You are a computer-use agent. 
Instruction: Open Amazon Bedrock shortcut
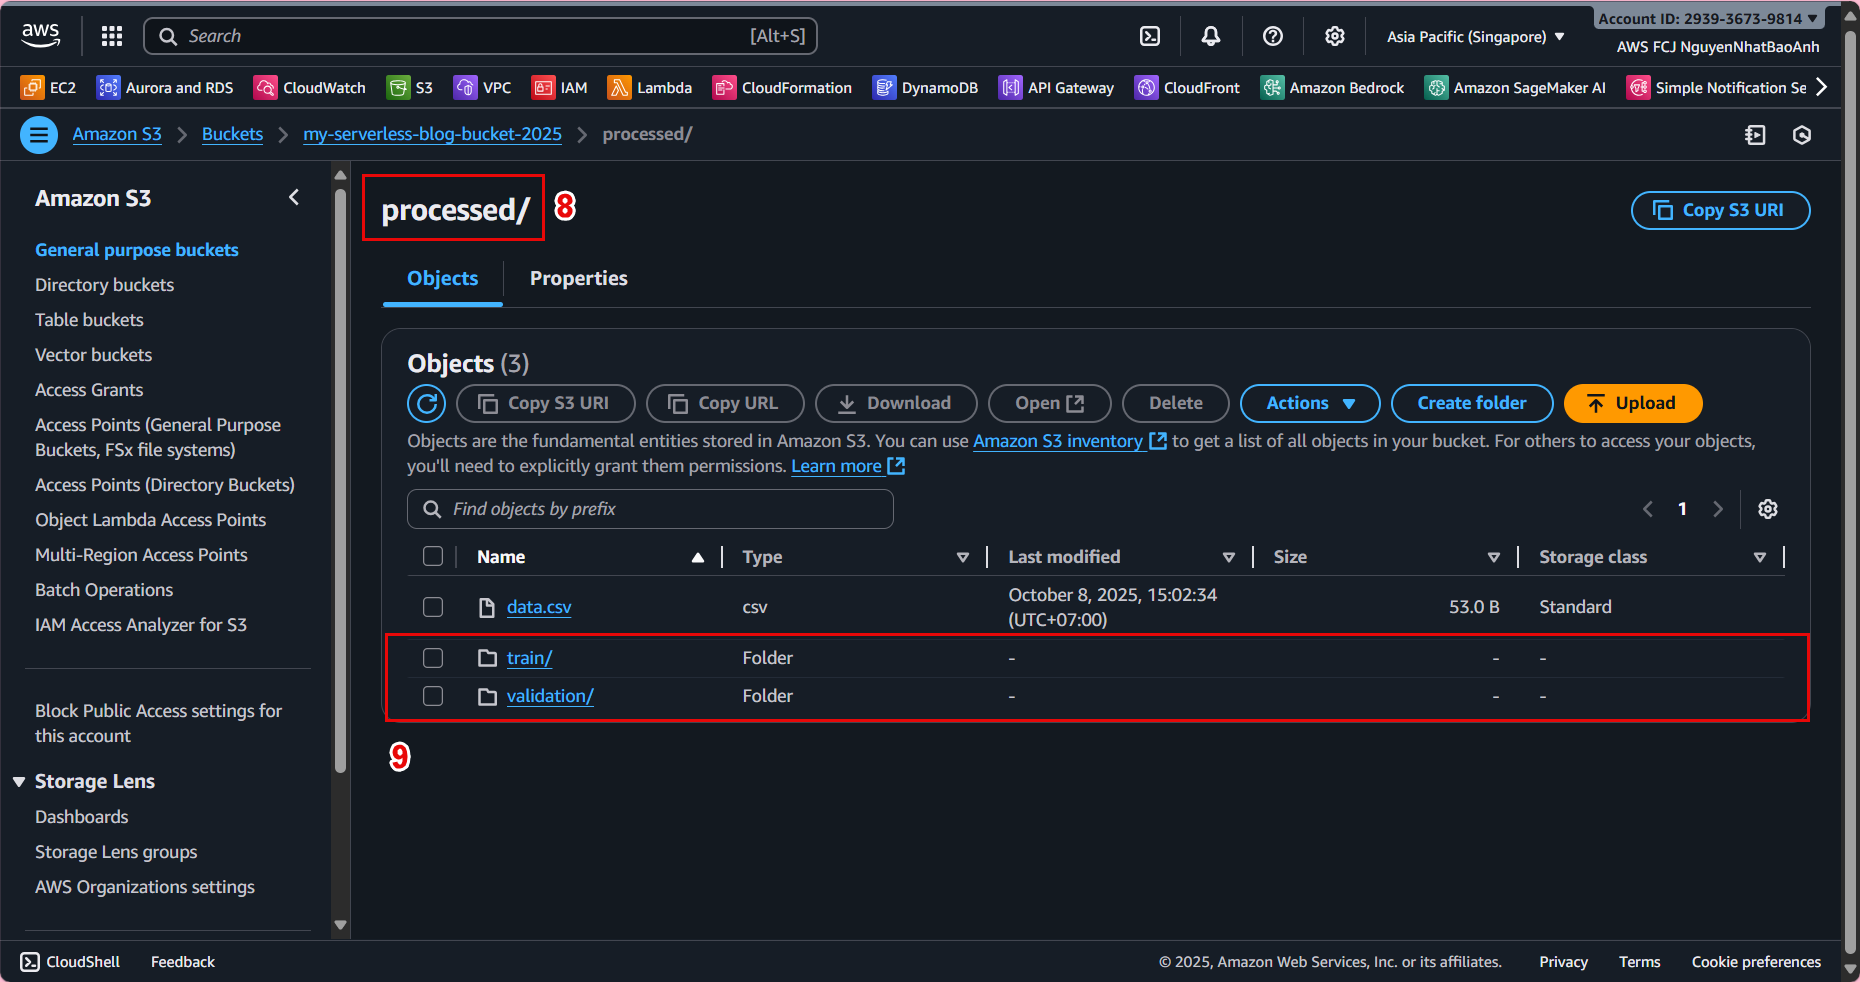click(1332, 88)
